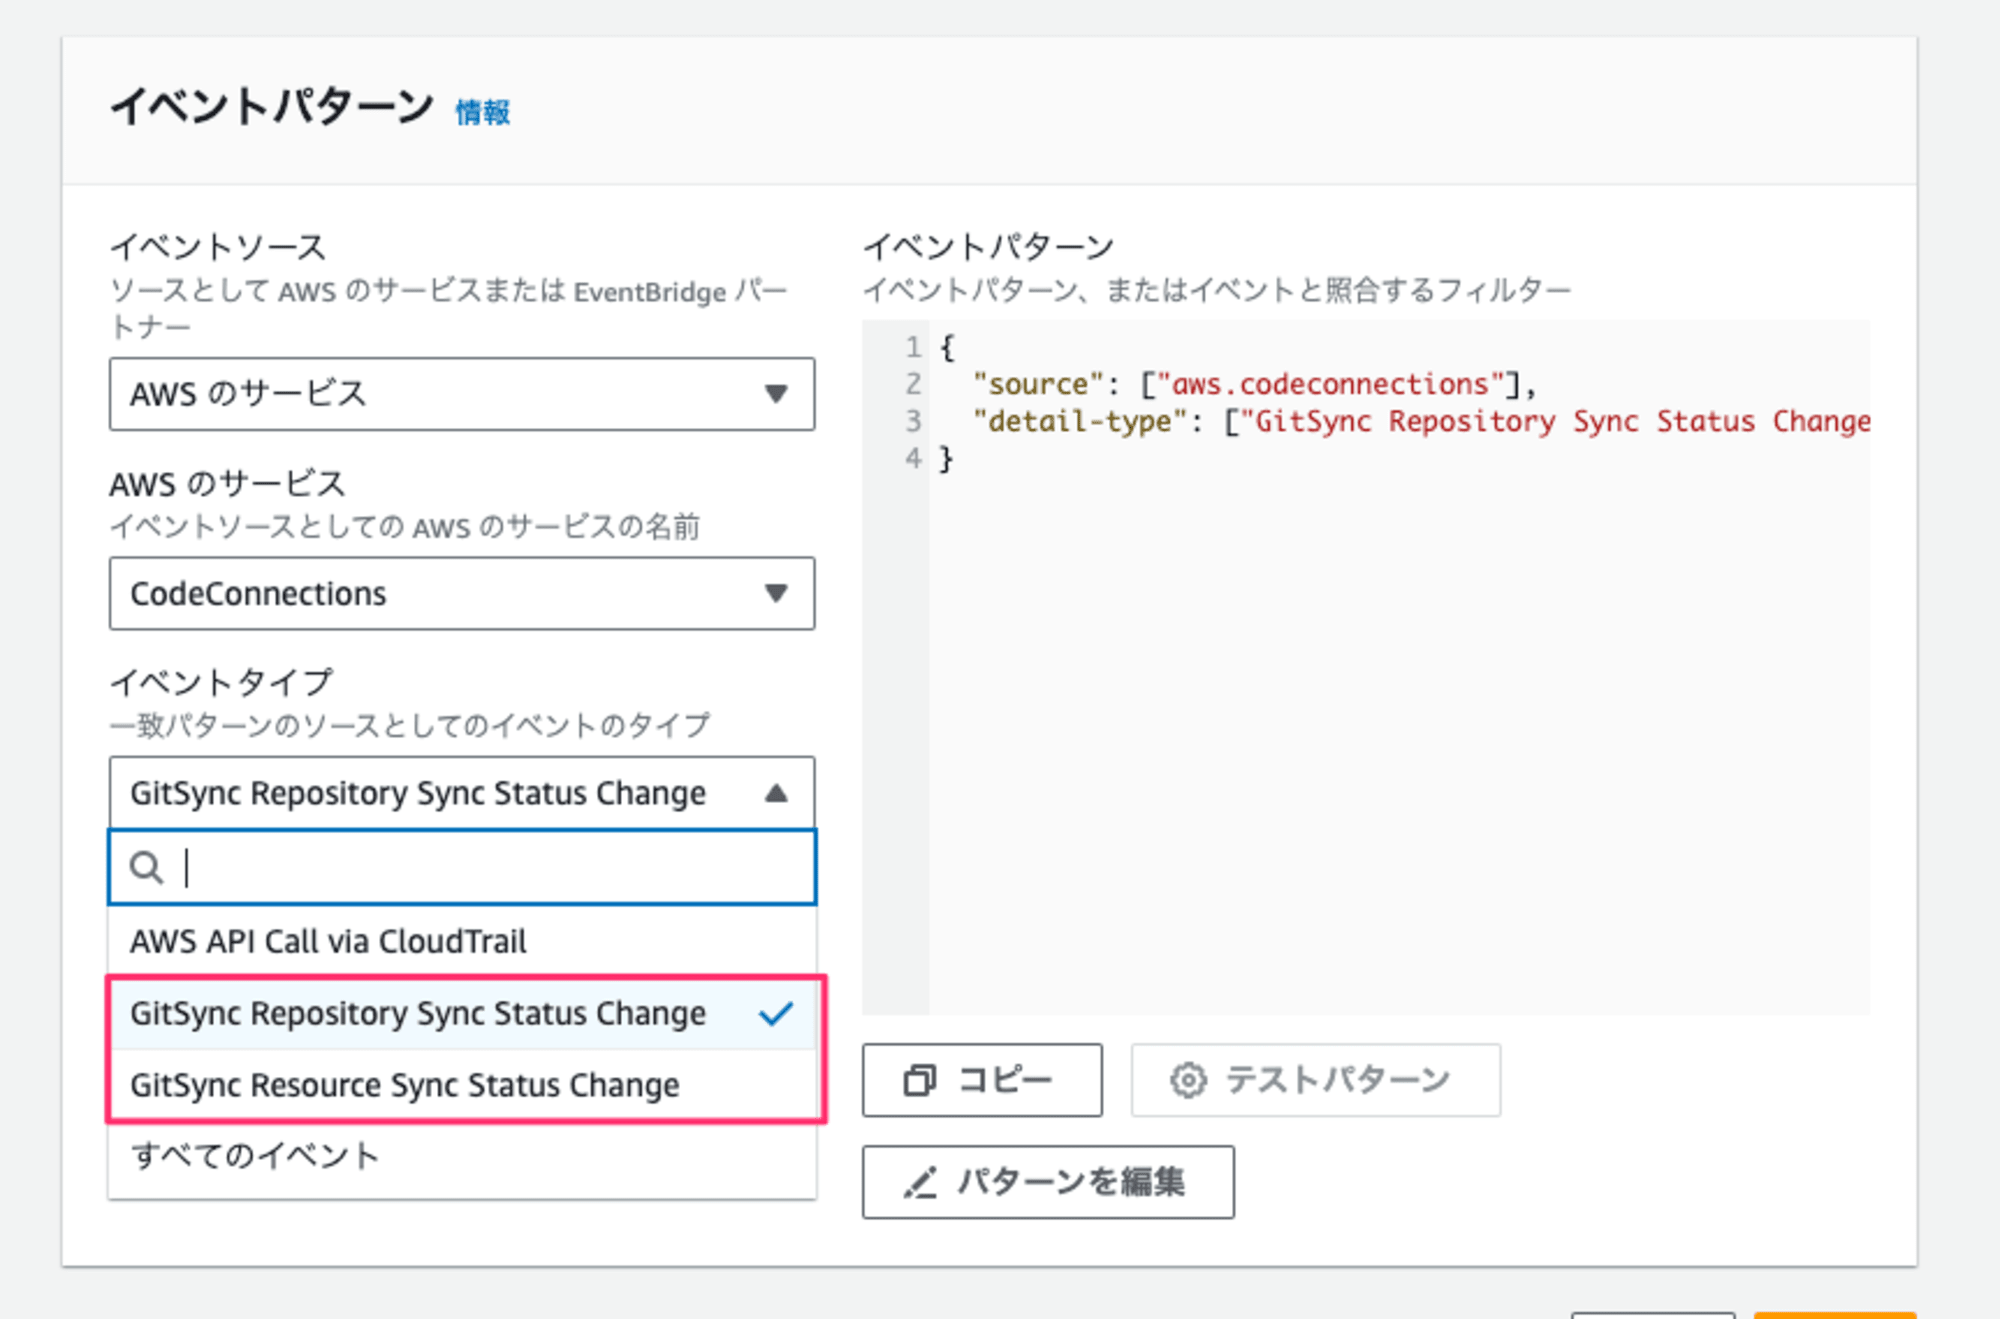Click the イベントタイプ field label
This screenshot has height=1319, width=2000.
(x=221, y=682)
